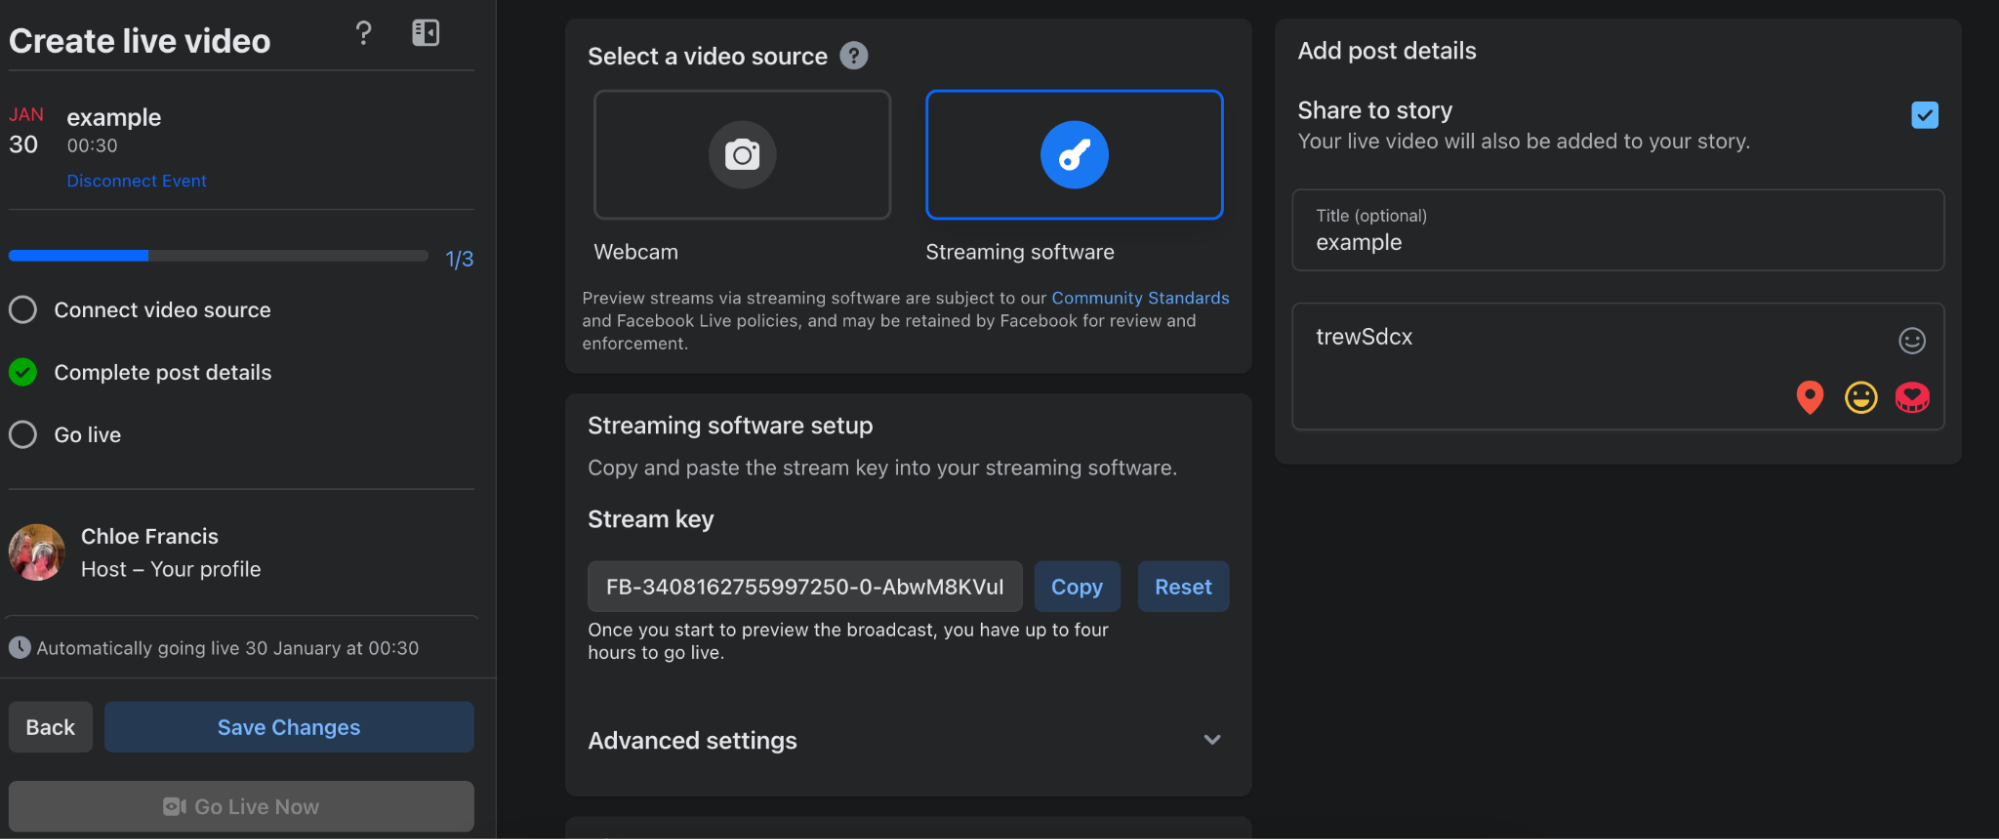Click the help question mark icon beside Create live video
Screen dimensions: 1999x840
(x=364, y=33)
